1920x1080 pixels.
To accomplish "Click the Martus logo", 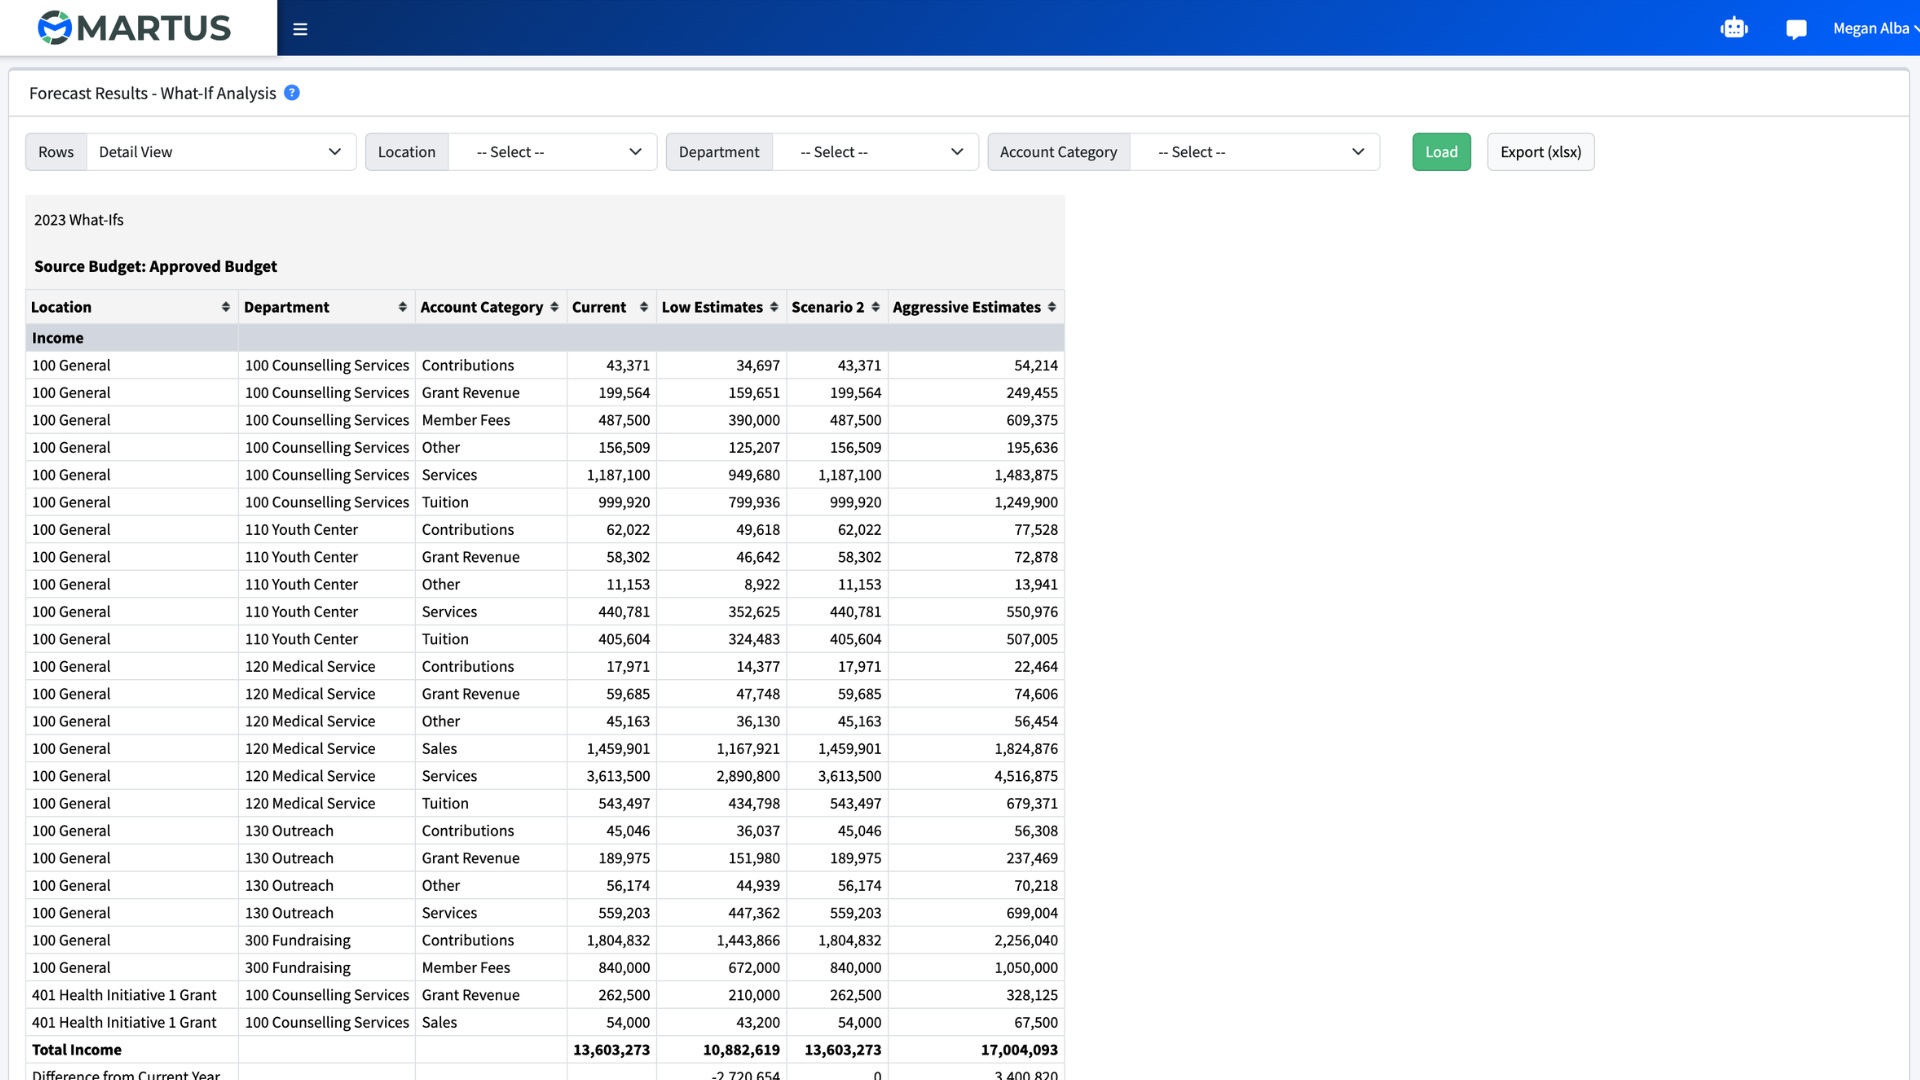I will pos(134,28).
